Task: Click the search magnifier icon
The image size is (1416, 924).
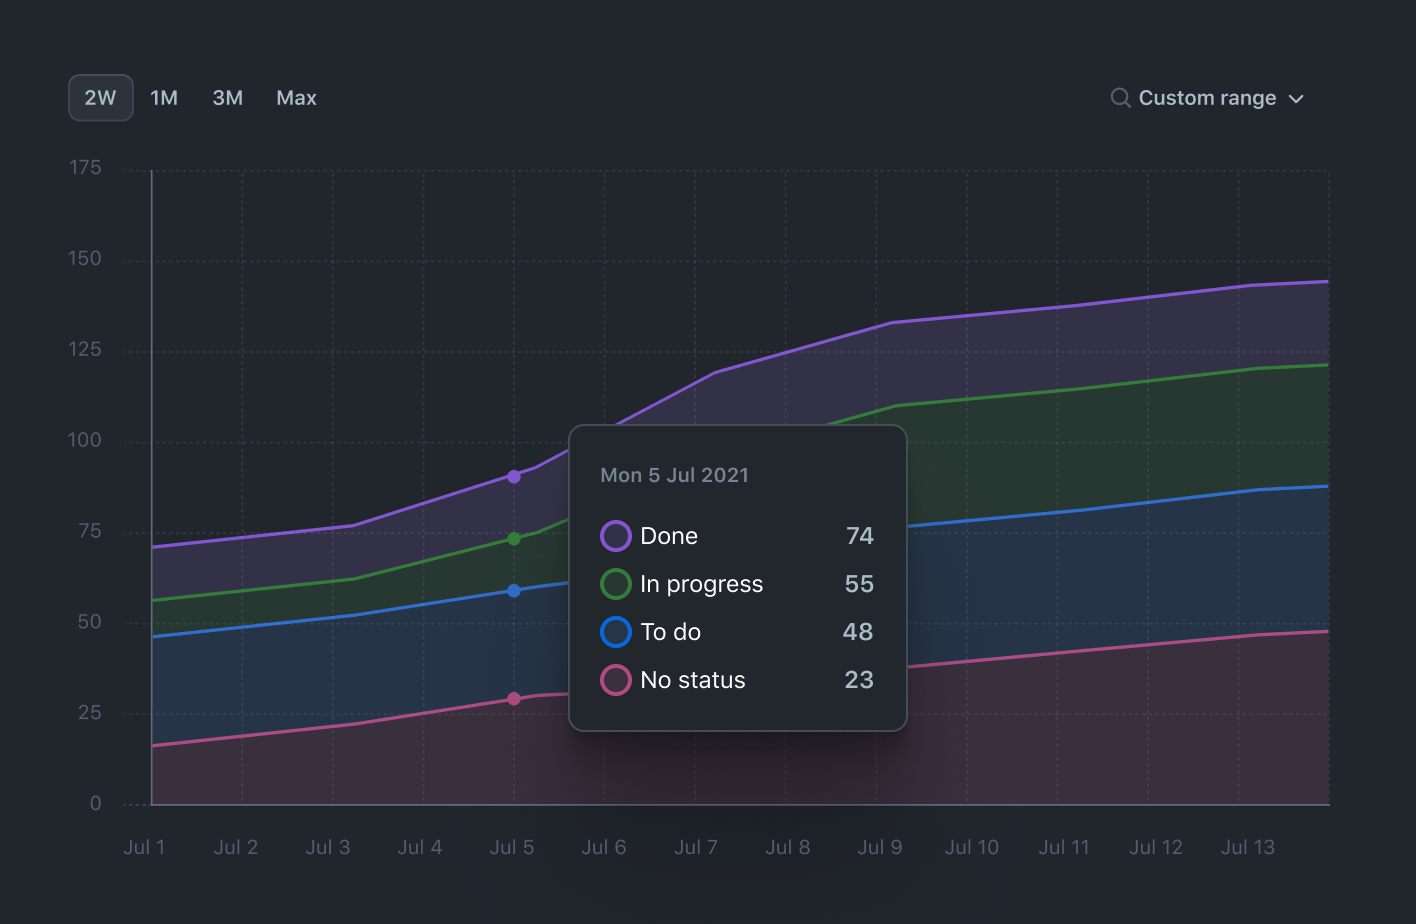Action: point(1121,98)
